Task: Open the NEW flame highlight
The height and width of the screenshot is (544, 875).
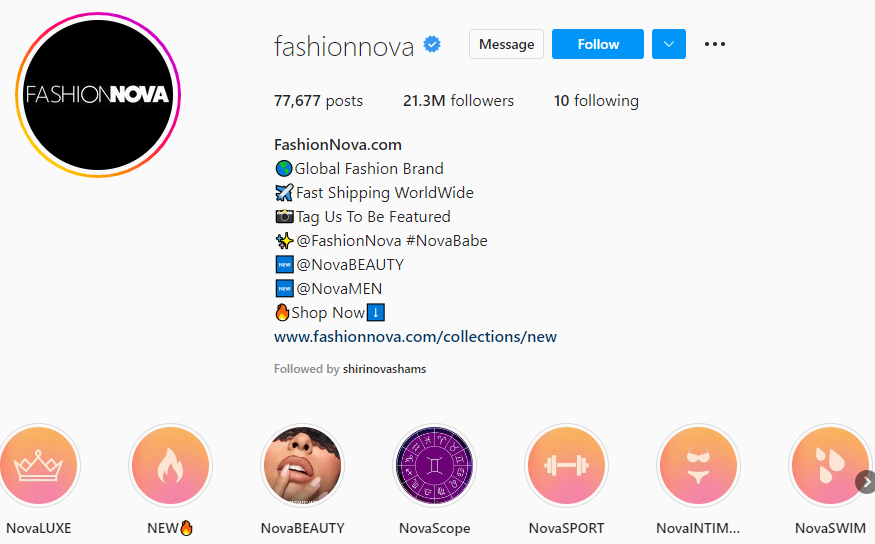Action: click(x=171, y=465)
